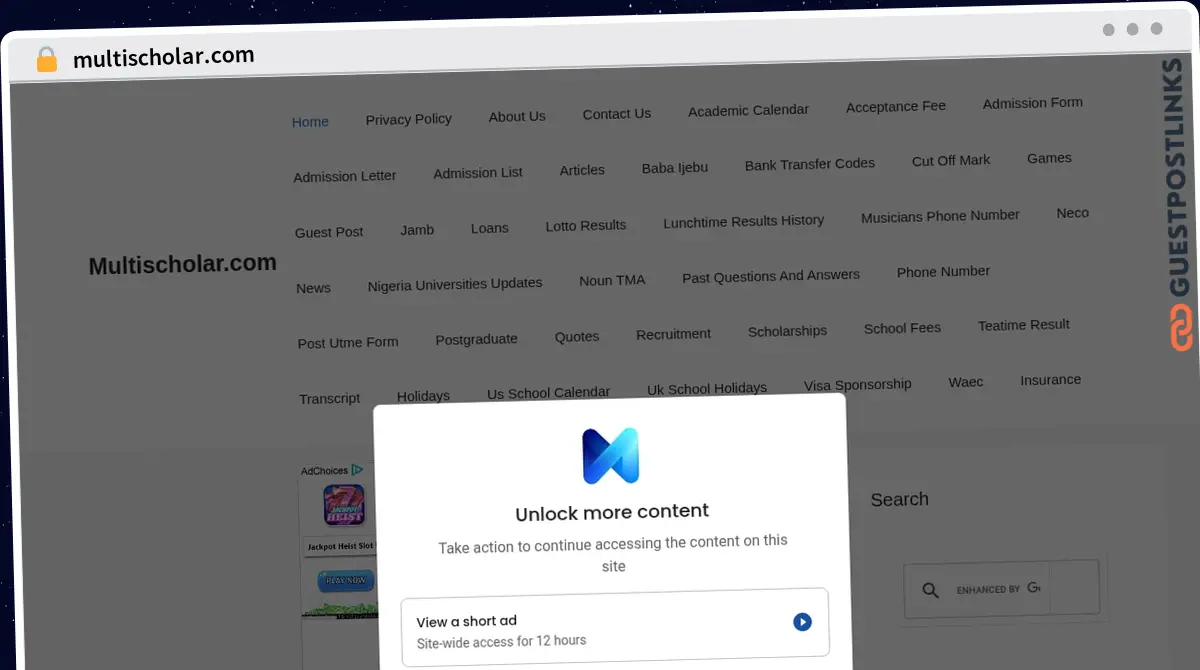Open the Admission Letter link

pos(344,176)
